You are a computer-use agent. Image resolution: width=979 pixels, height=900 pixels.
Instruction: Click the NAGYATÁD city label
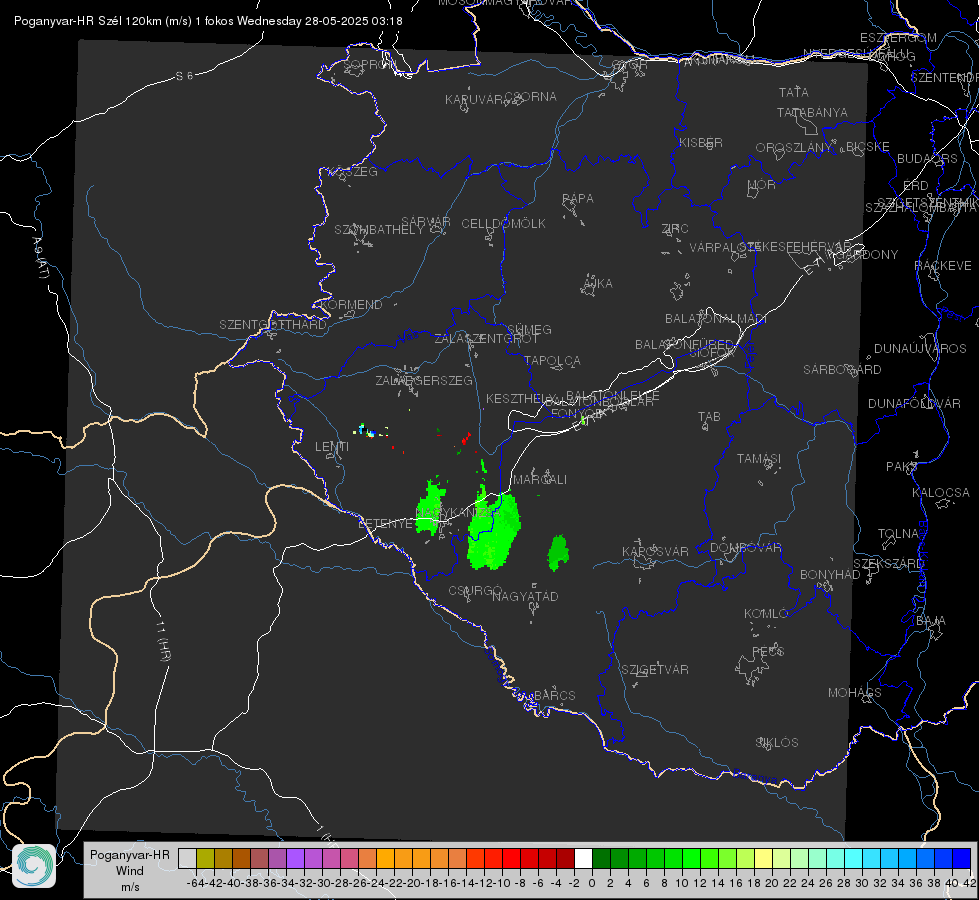click(x=525, y=596)
